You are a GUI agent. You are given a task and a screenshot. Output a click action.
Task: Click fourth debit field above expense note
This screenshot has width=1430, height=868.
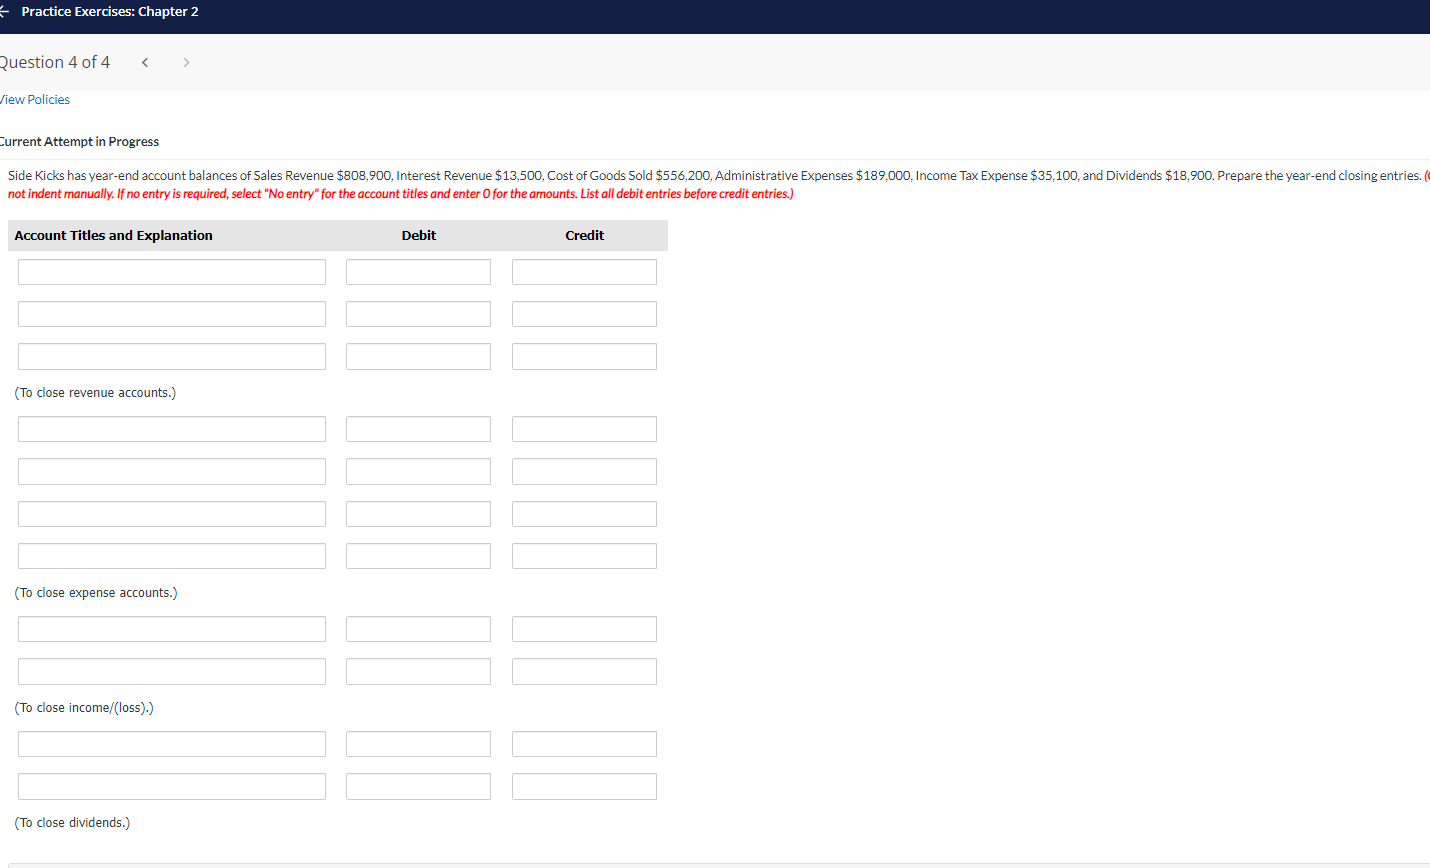(418, 556)
